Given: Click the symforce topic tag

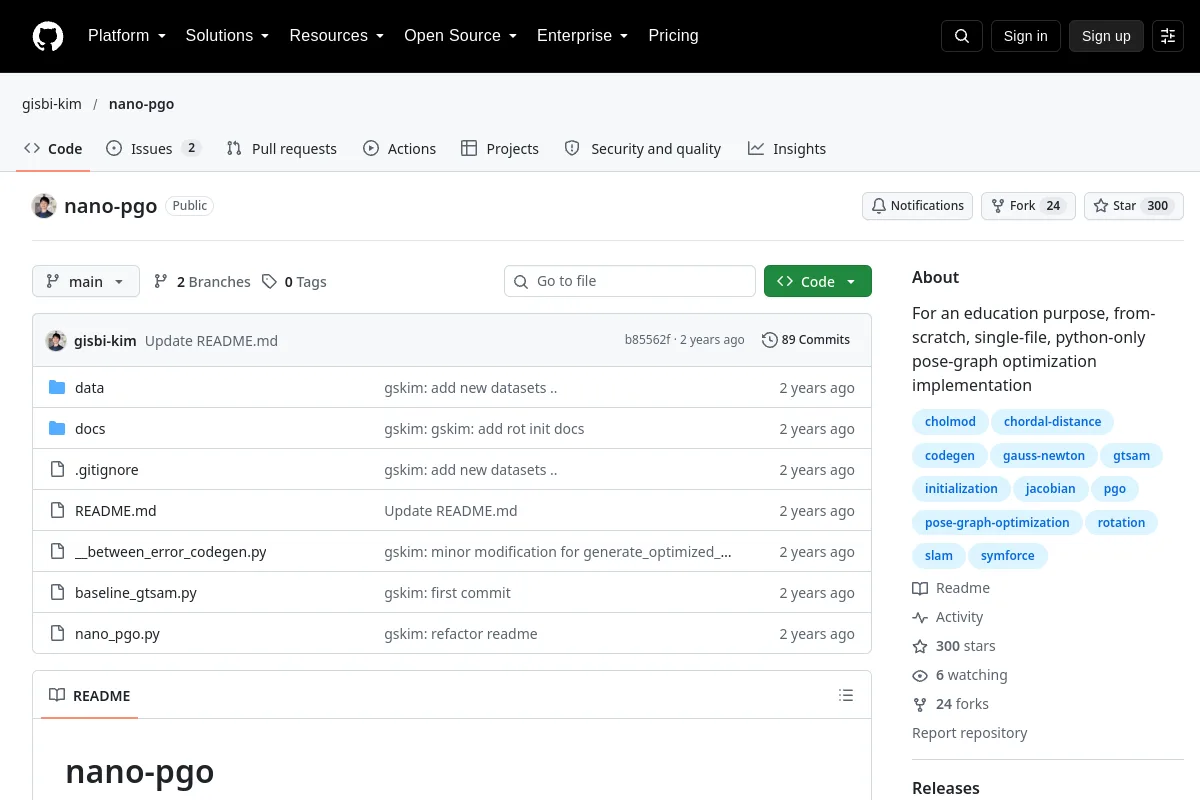Looking at the screenshot, I should coord(1008,556).
